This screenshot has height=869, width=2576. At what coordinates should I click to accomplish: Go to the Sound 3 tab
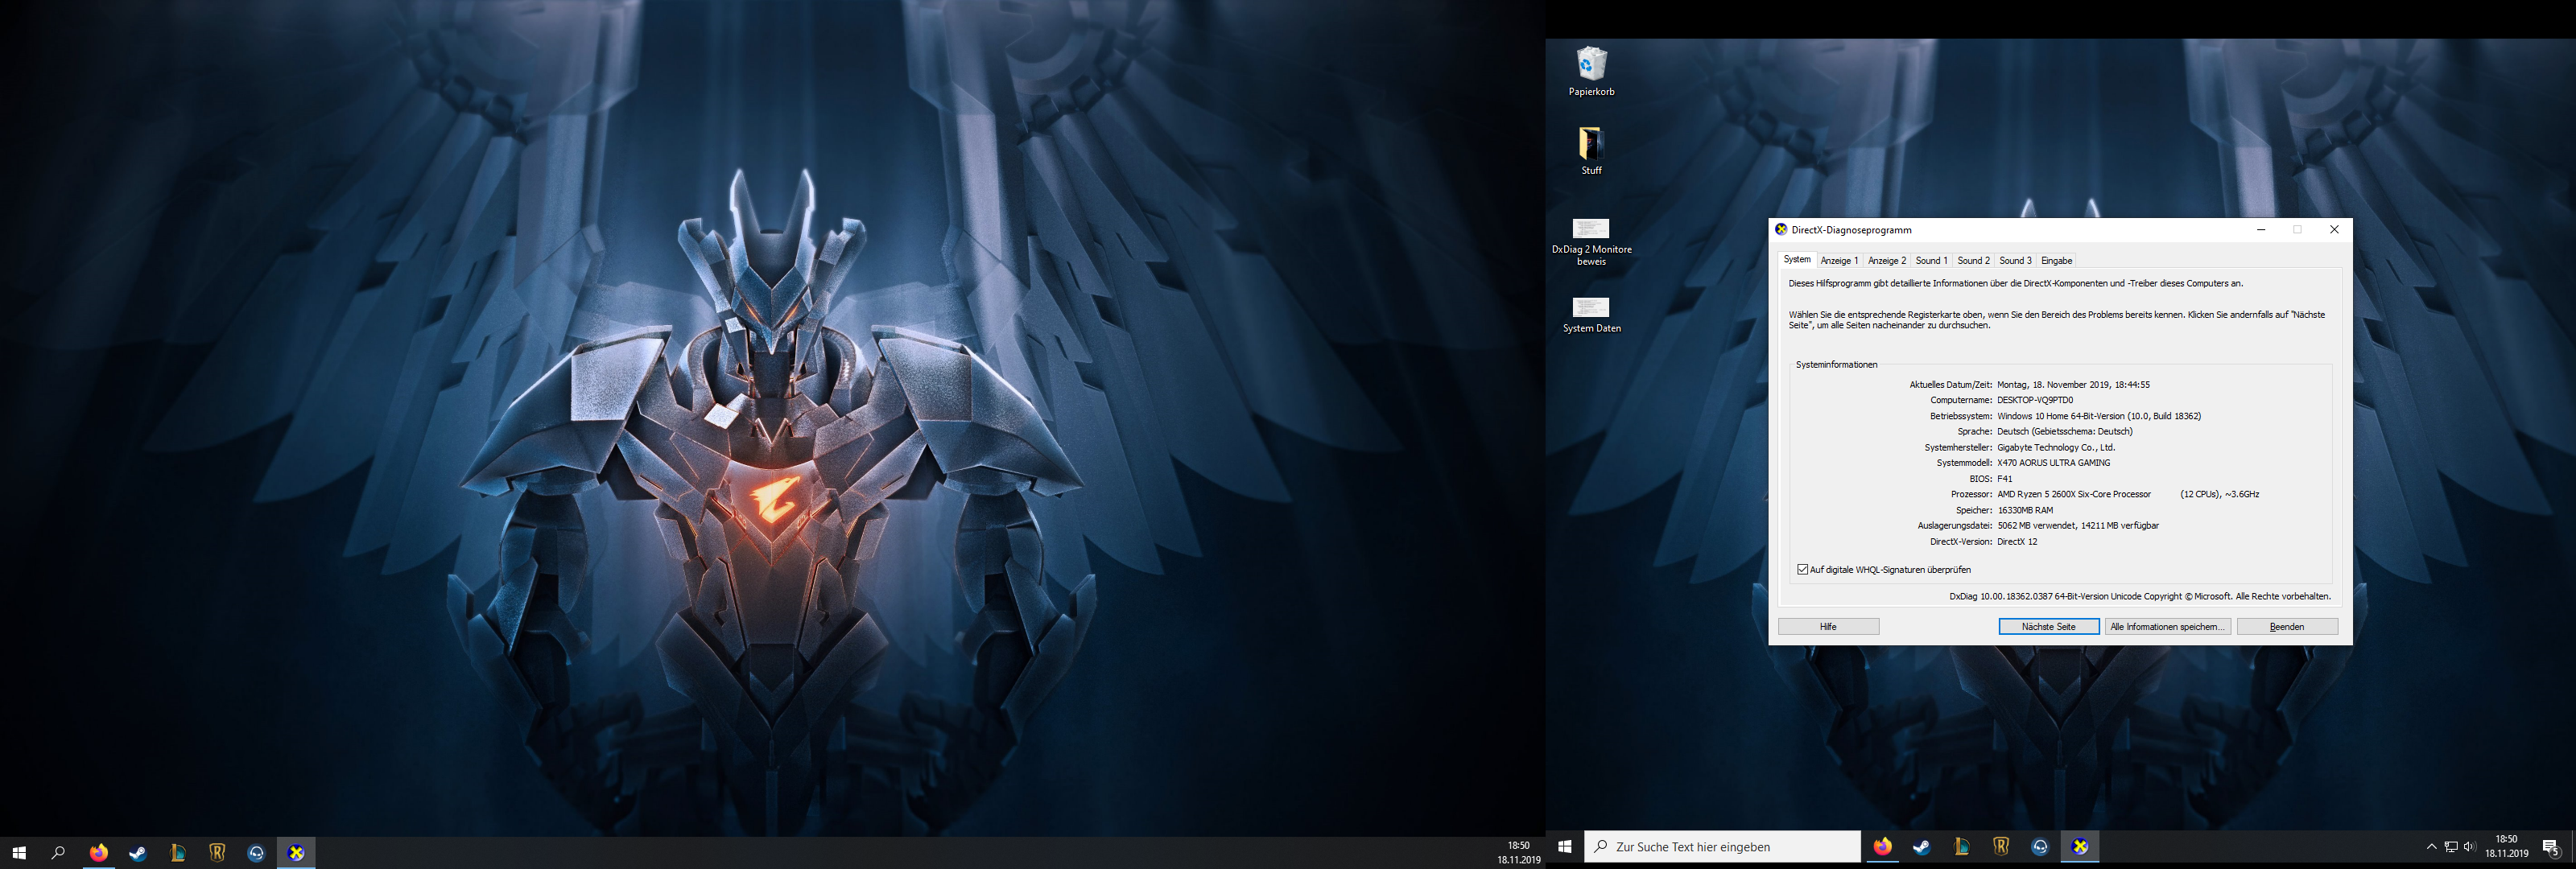pos(2015,260)
